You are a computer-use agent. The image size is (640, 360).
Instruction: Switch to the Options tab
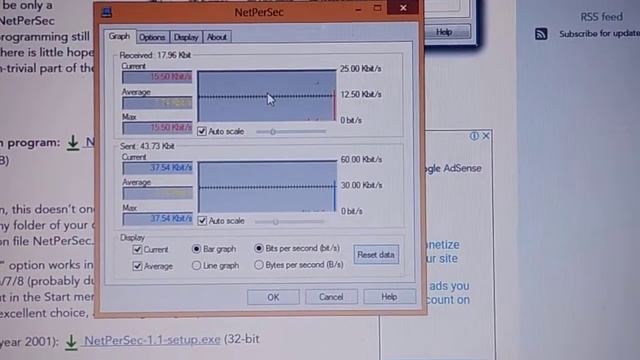pos(152,37)
